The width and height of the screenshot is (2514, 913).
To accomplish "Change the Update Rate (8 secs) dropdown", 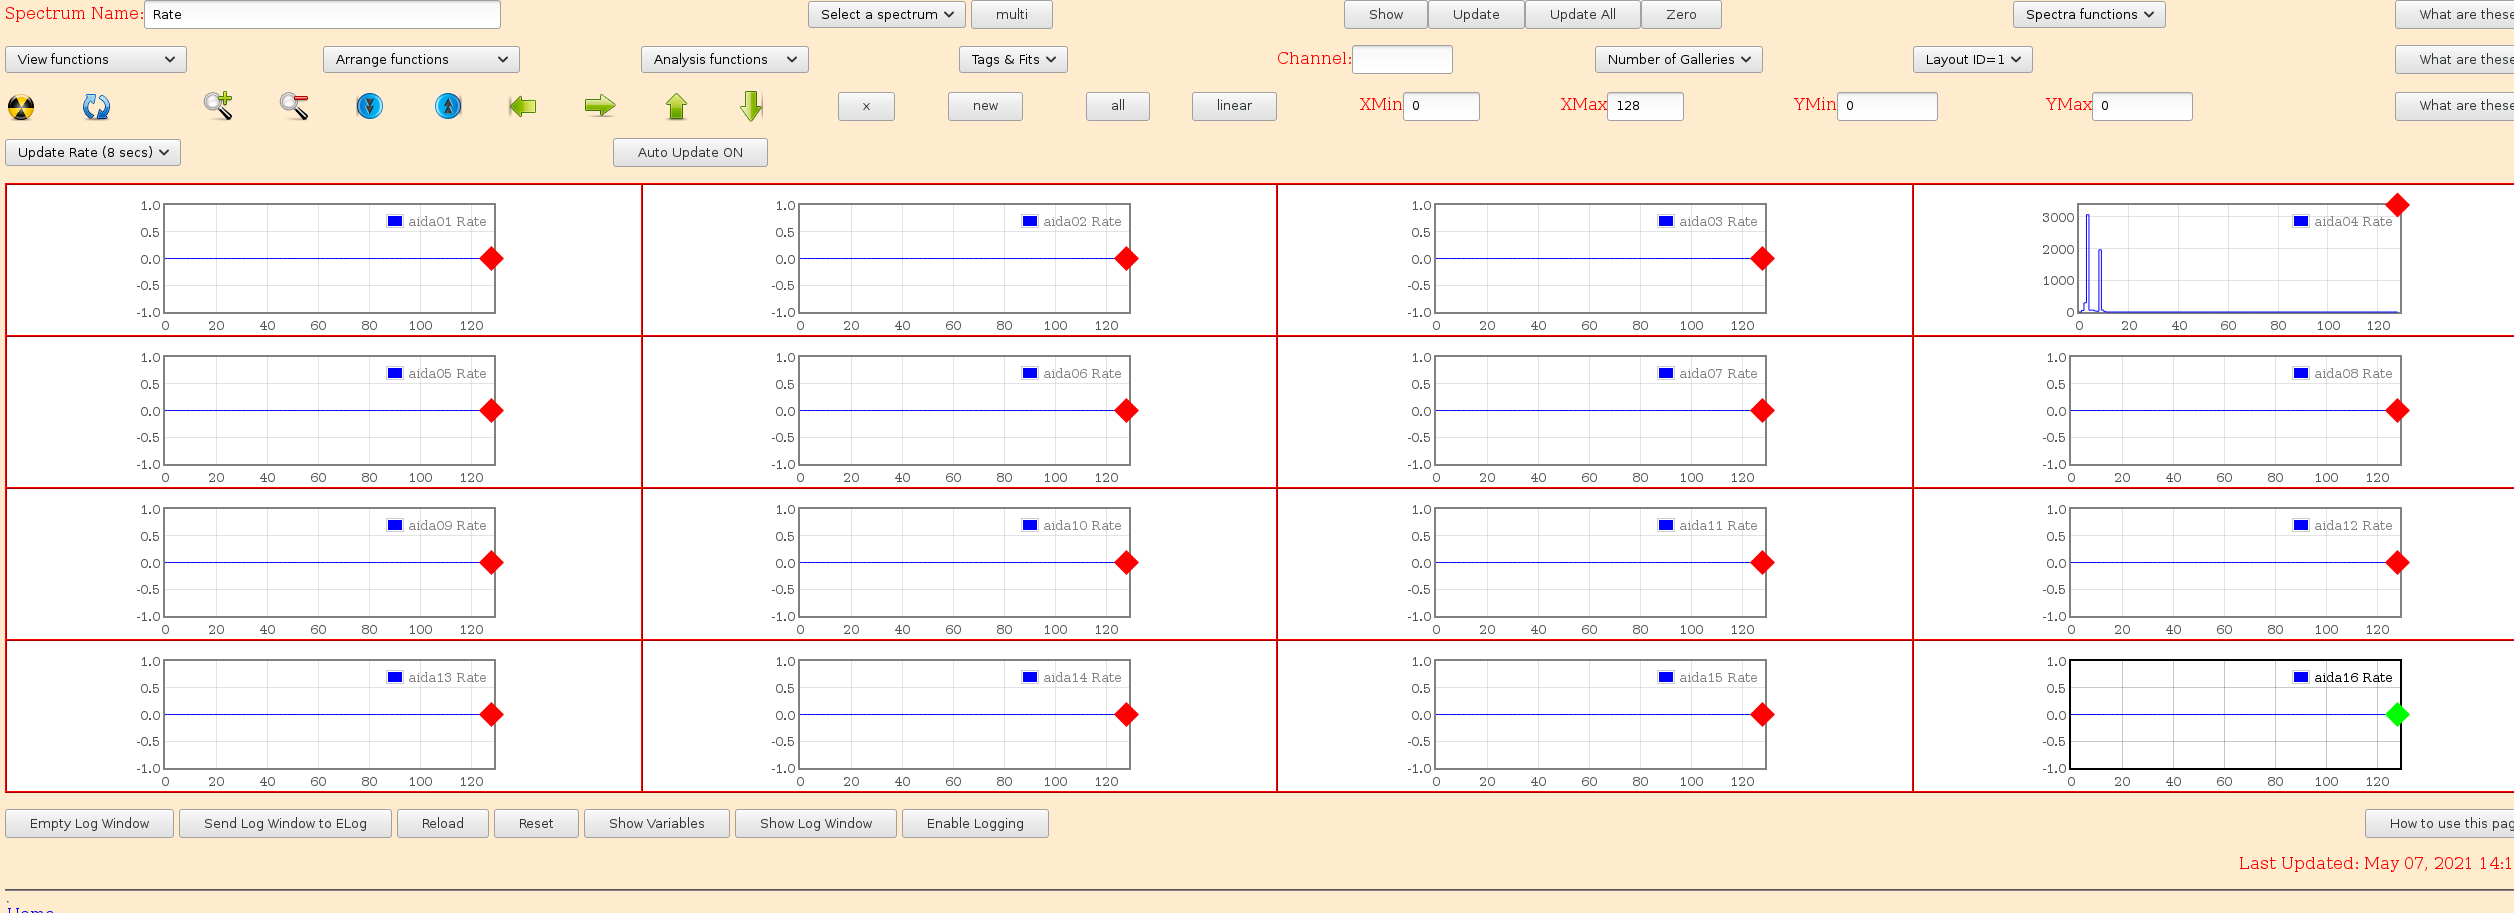I will 93,153.
